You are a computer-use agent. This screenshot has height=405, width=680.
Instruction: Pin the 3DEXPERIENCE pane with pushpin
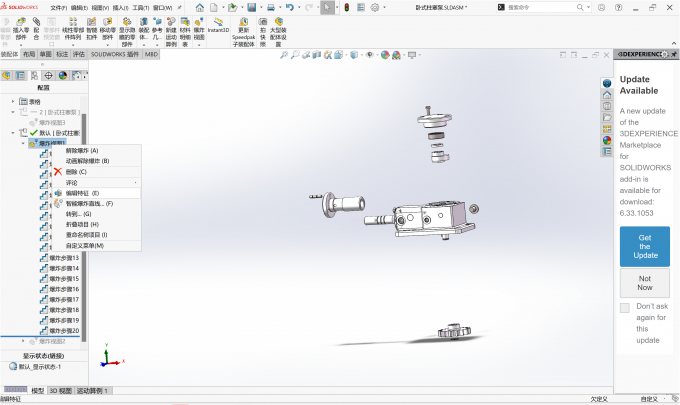673,55
